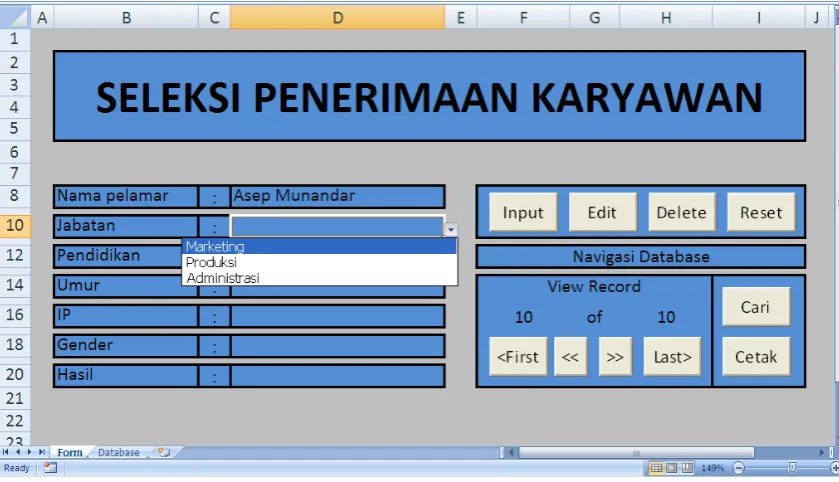Click the Gender value field
Screen dimensions: 839x482
(338, 346)
